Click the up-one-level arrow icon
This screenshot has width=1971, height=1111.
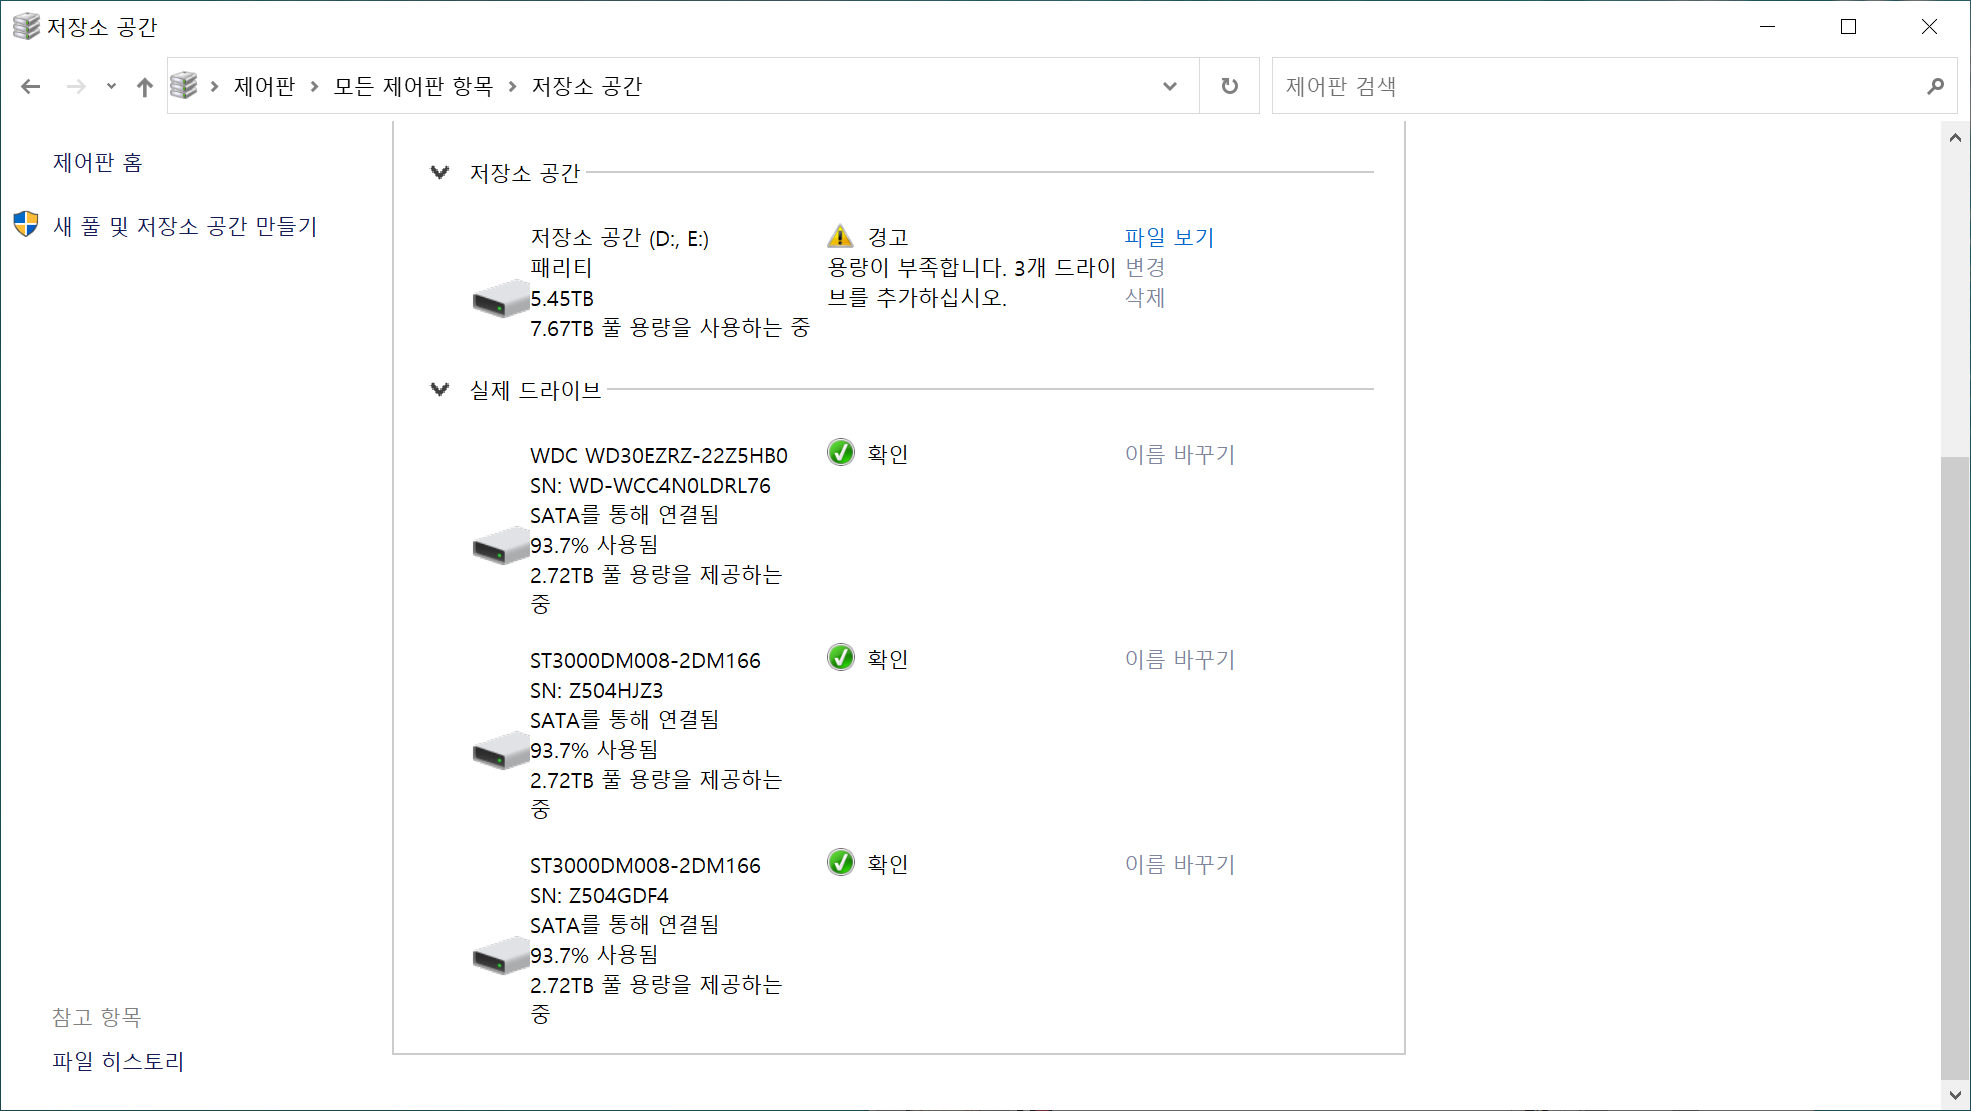[145, 87]
